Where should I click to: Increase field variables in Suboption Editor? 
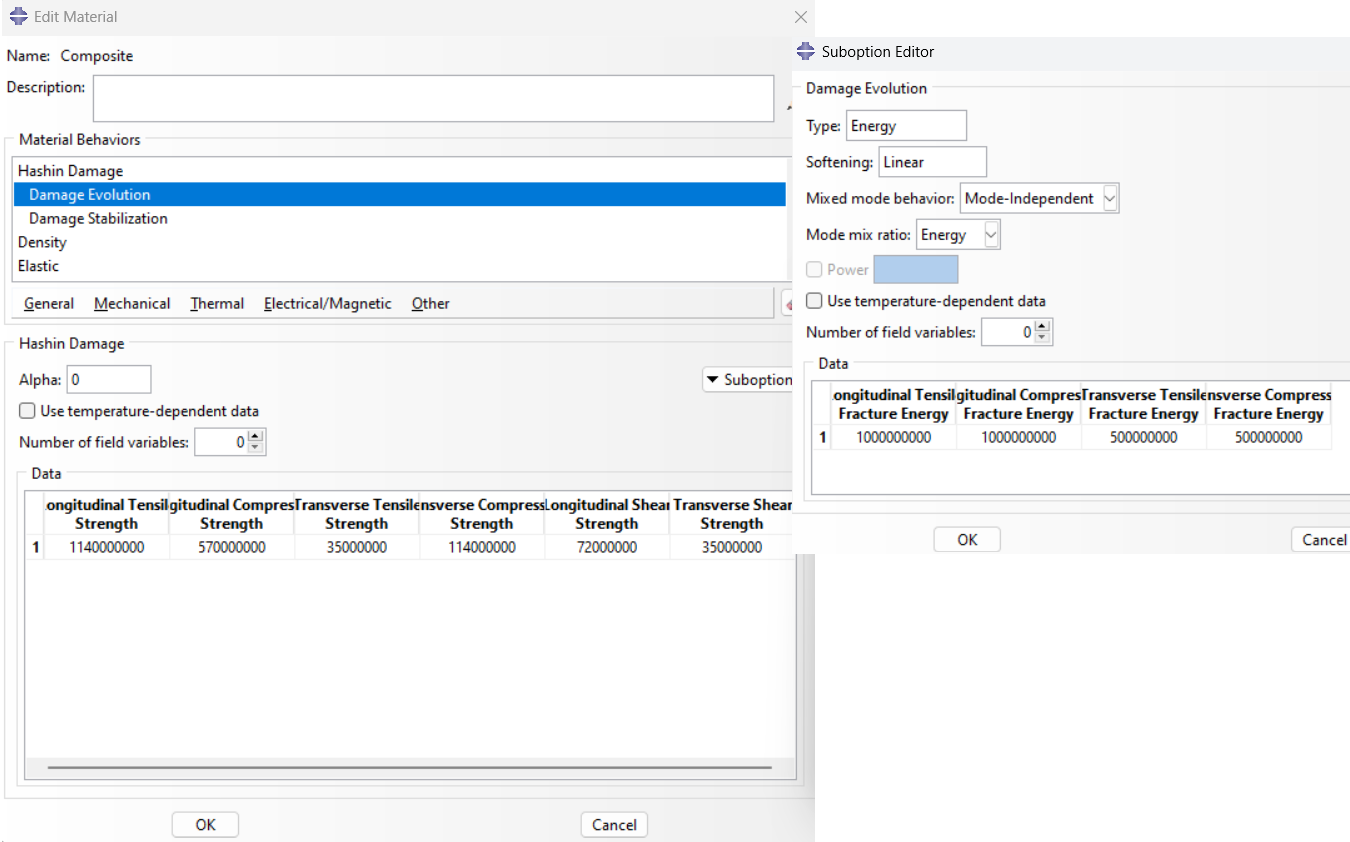click(x=1043, y=327)
